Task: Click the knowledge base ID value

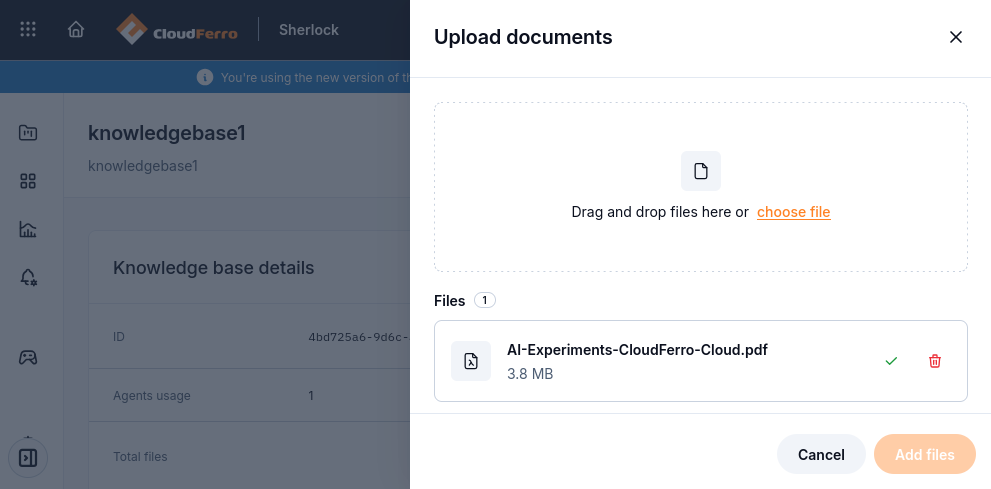Action: [x=359, y=337]
